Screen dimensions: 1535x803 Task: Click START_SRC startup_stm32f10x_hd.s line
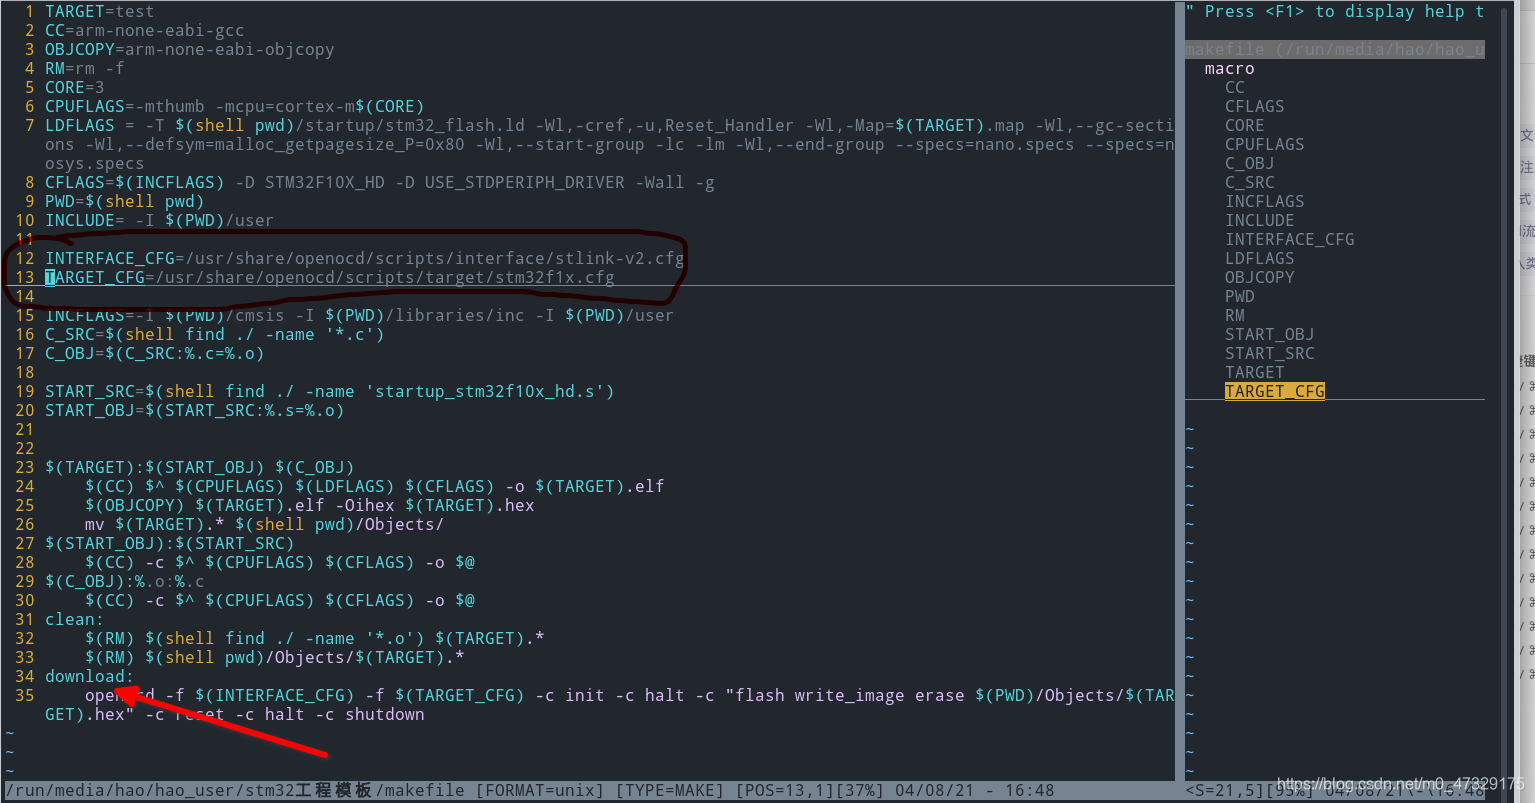point(329,391)
